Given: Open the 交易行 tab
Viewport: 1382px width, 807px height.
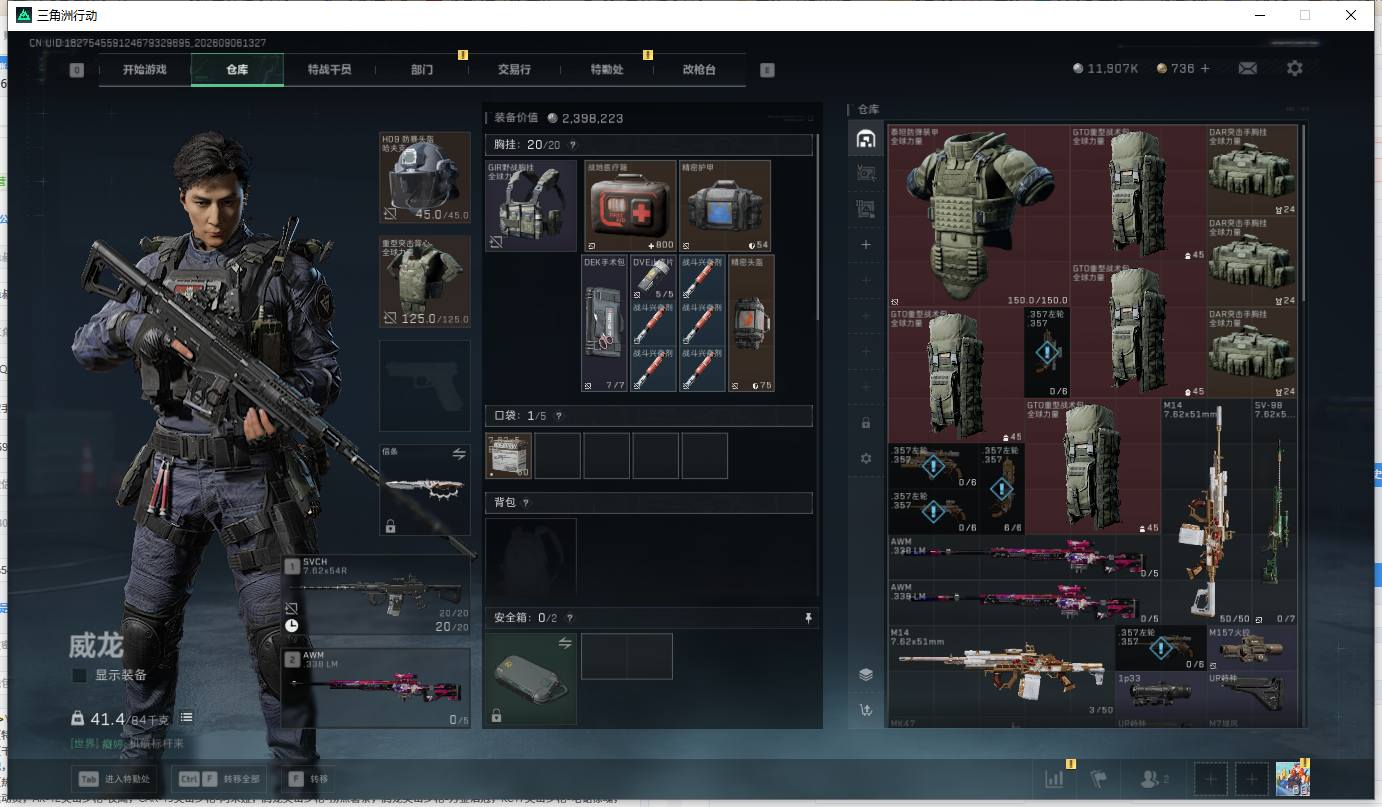Looking at the screenshot, I should click(514, 70).
